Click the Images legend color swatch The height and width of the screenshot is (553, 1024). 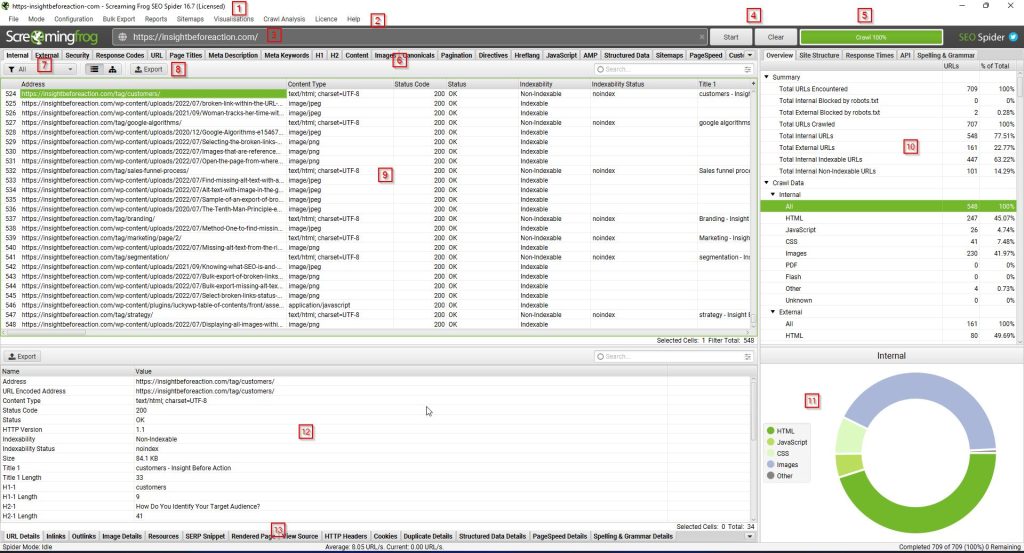(x=771, y=464)
